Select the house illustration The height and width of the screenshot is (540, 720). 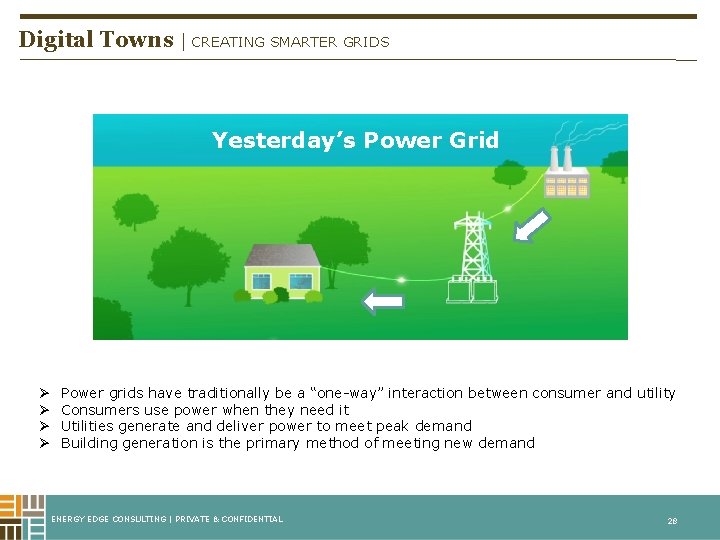(281, 272)
